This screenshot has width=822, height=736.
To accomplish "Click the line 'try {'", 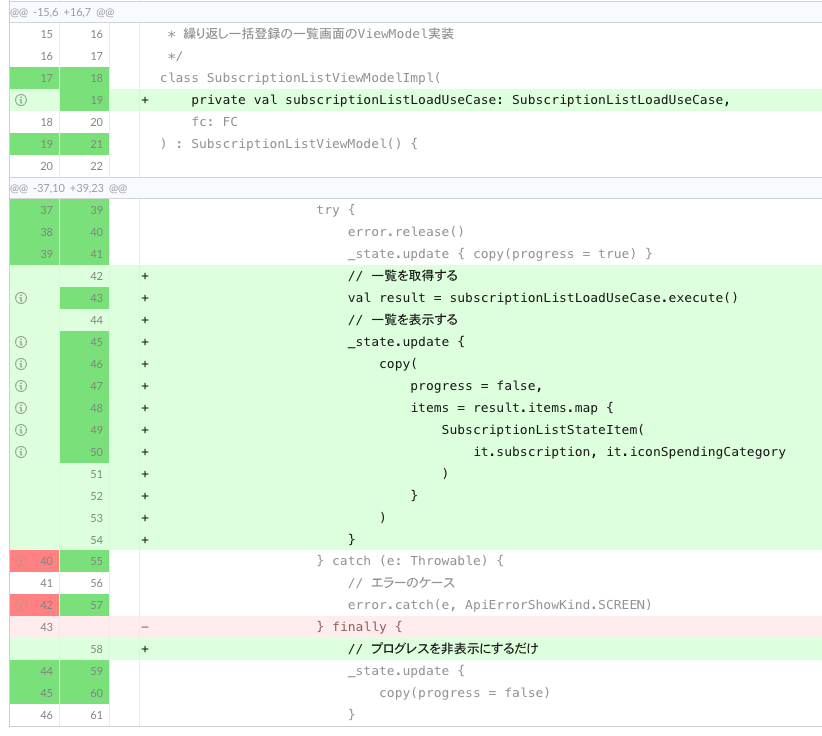I will (336, 210).
